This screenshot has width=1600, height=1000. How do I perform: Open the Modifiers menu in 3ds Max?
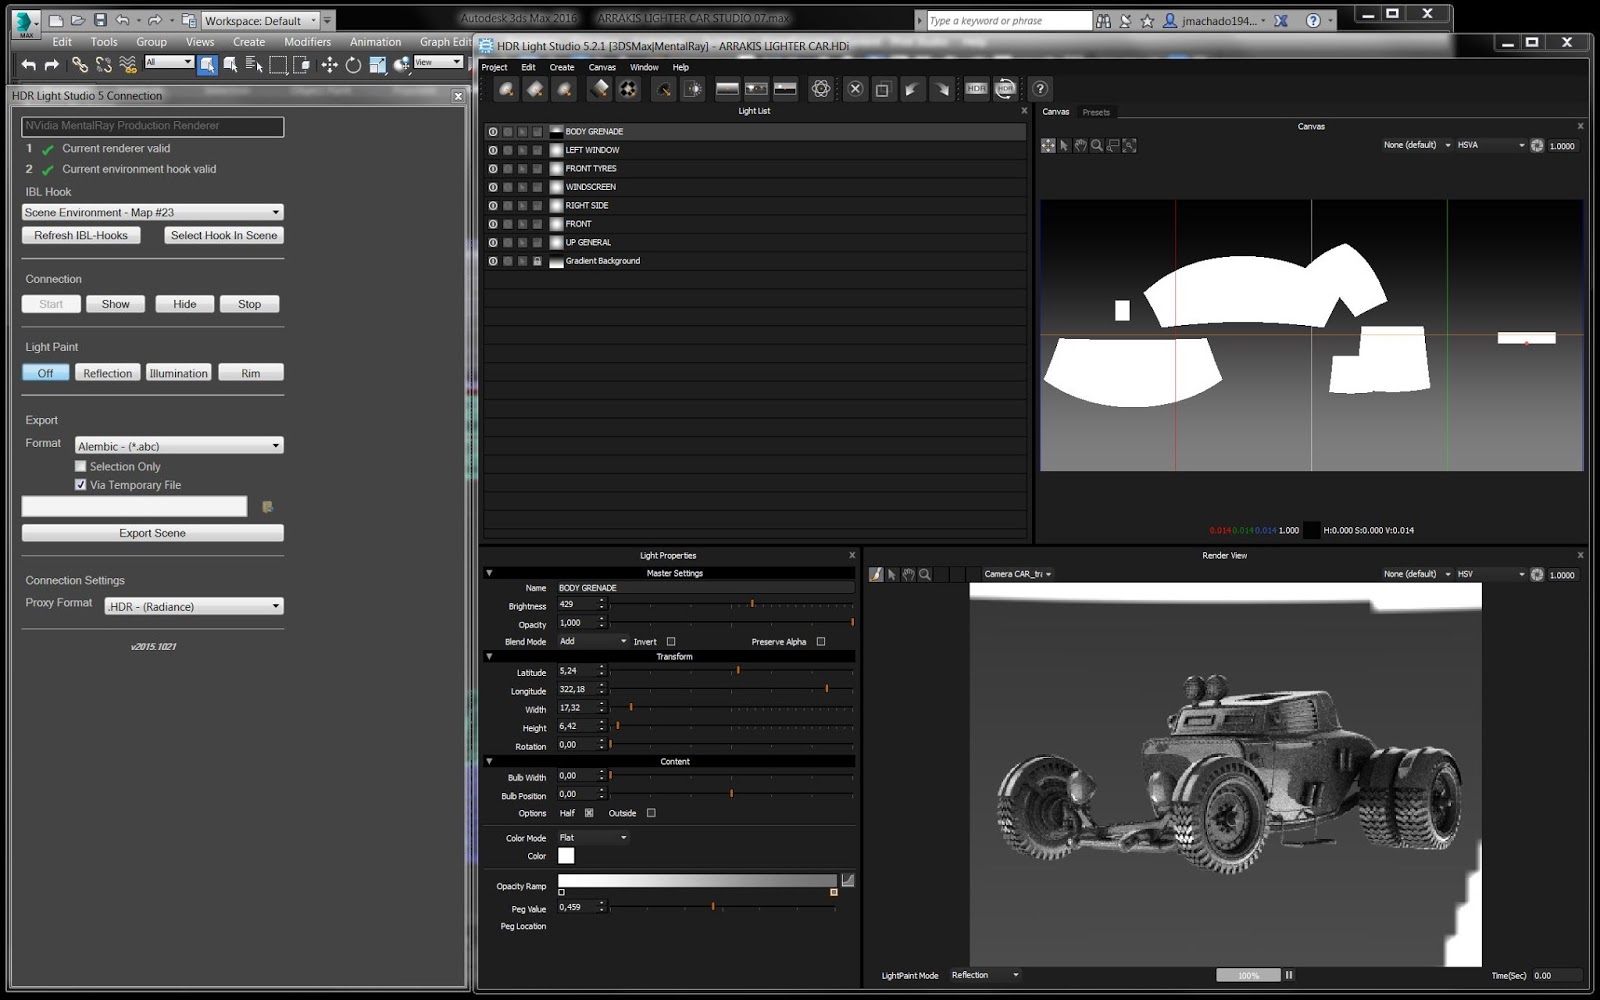coord(307,42)
